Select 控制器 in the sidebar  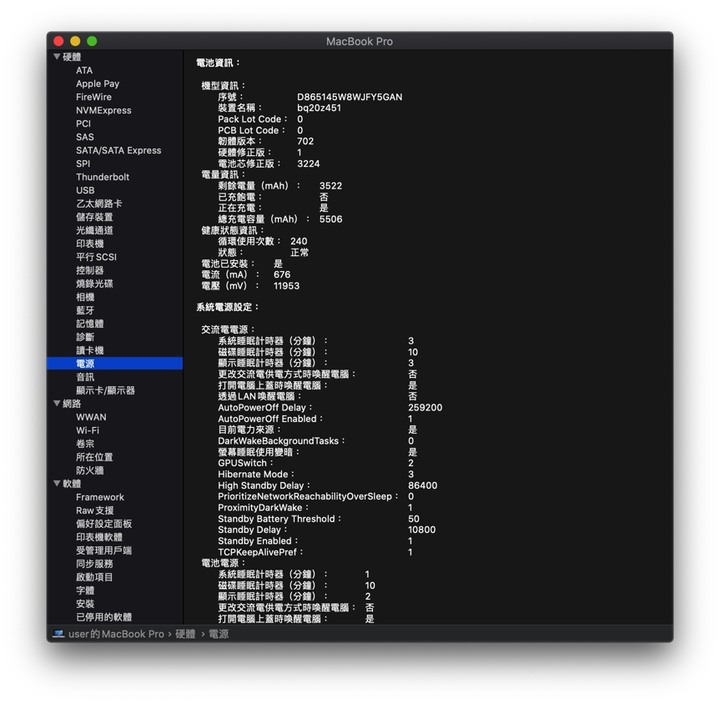click(x=90, y=270)
